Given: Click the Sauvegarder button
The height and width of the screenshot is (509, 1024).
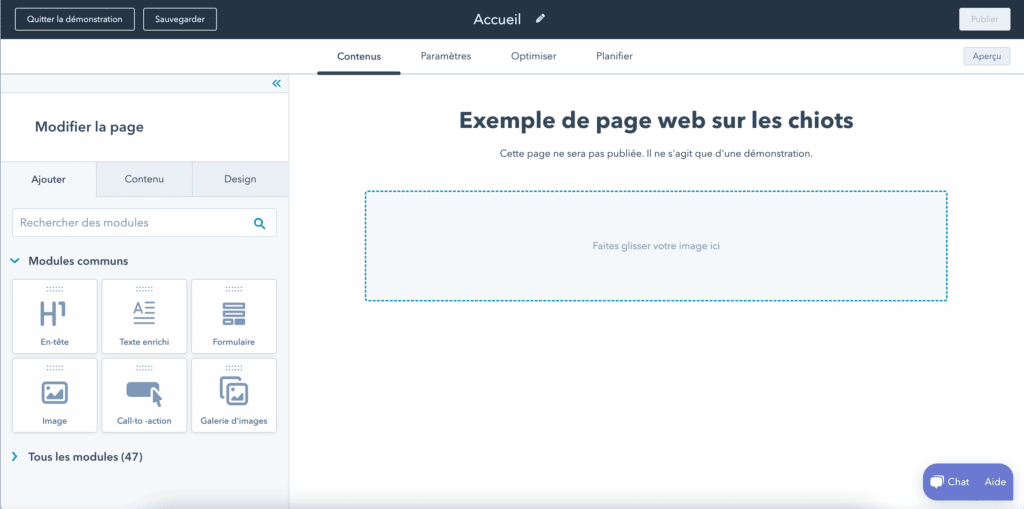Looking at the screenshot, I should pos(180,19).
